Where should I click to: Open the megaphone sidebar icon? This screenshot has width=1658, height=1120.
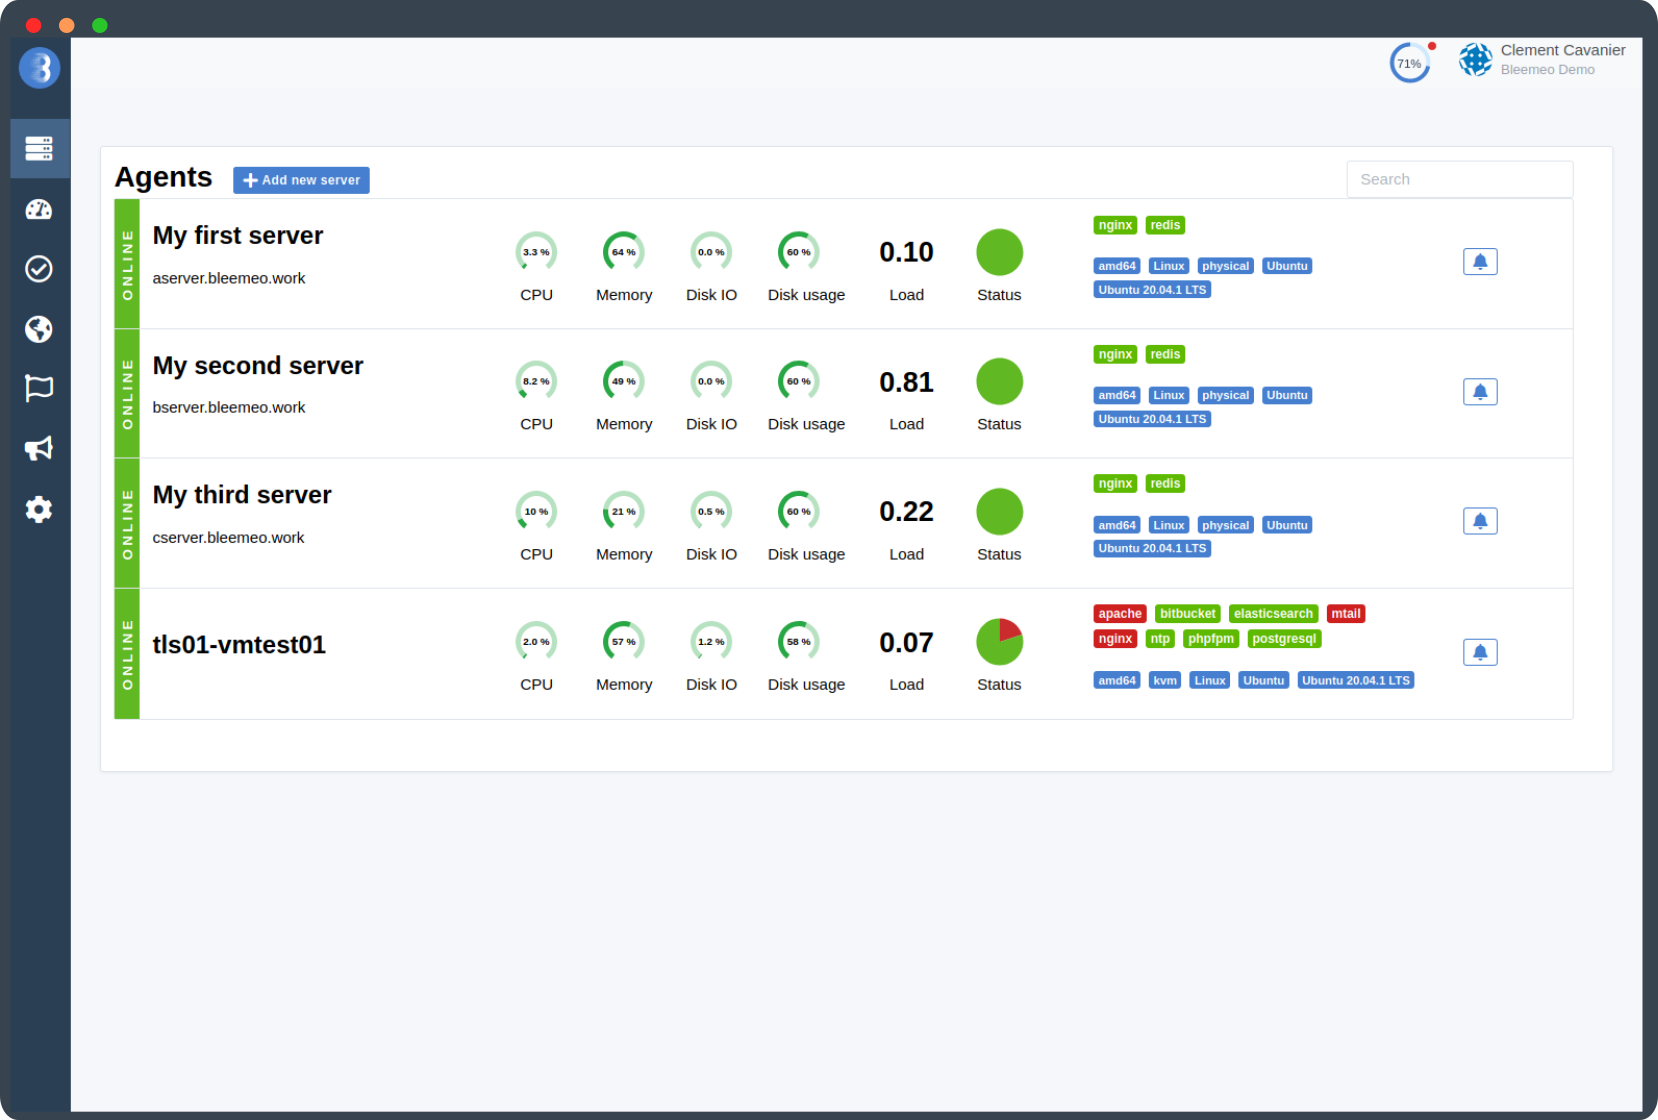pos(39,448)
